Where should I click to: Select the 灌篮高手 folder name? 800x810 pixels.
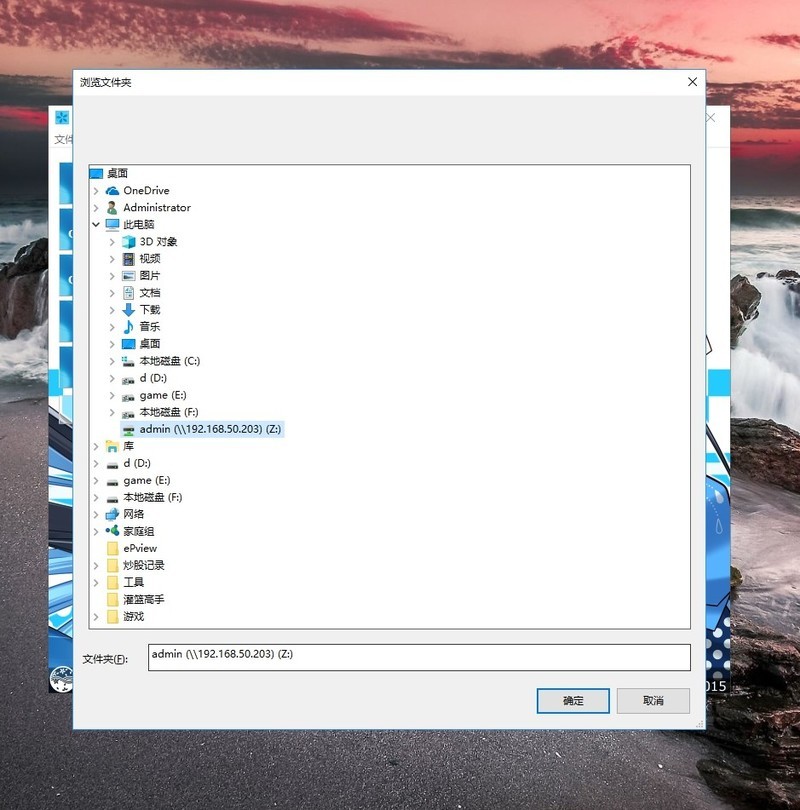tap(144, 600)
